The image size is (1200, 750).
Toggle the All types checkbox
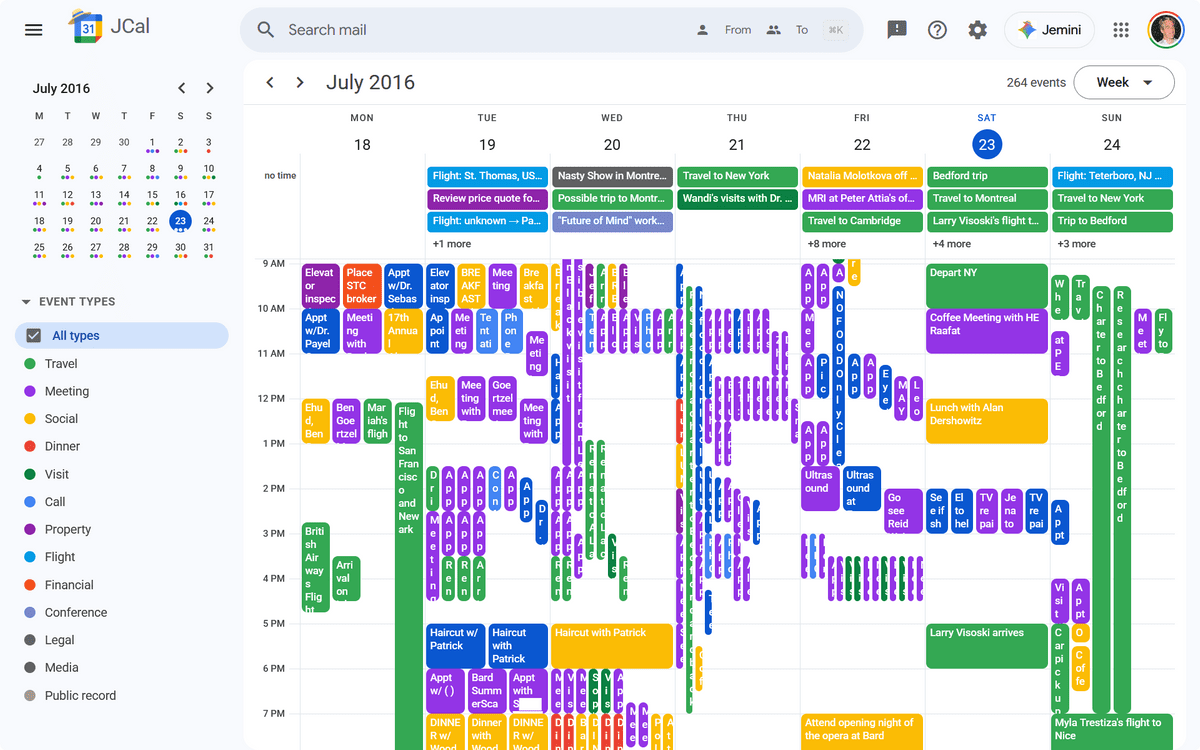coord(34,336)
